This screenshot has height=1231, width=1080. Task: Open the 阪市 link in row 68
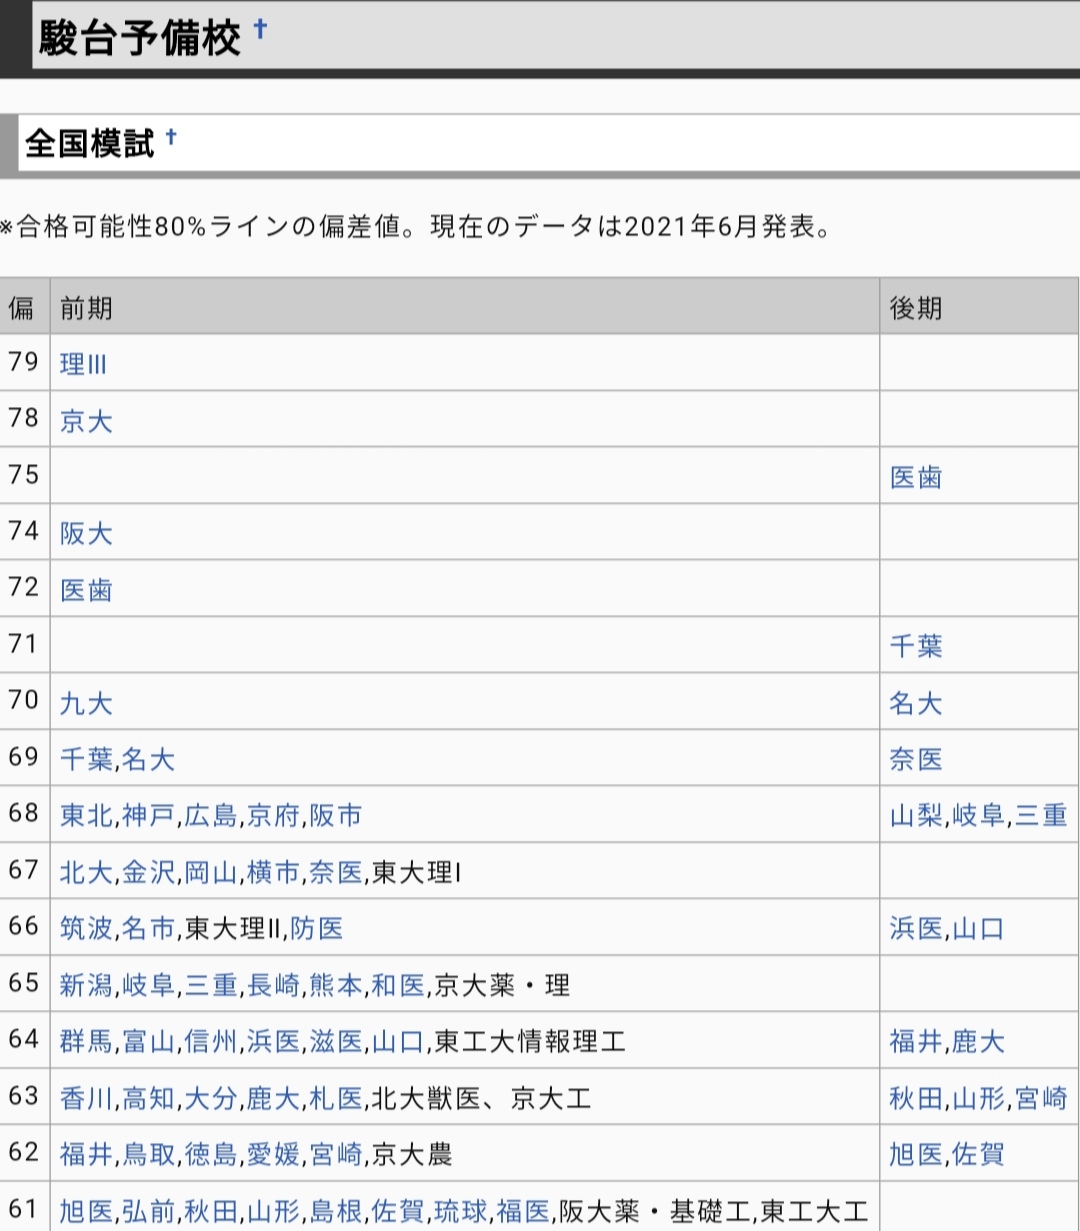click(x=335, y=815)
